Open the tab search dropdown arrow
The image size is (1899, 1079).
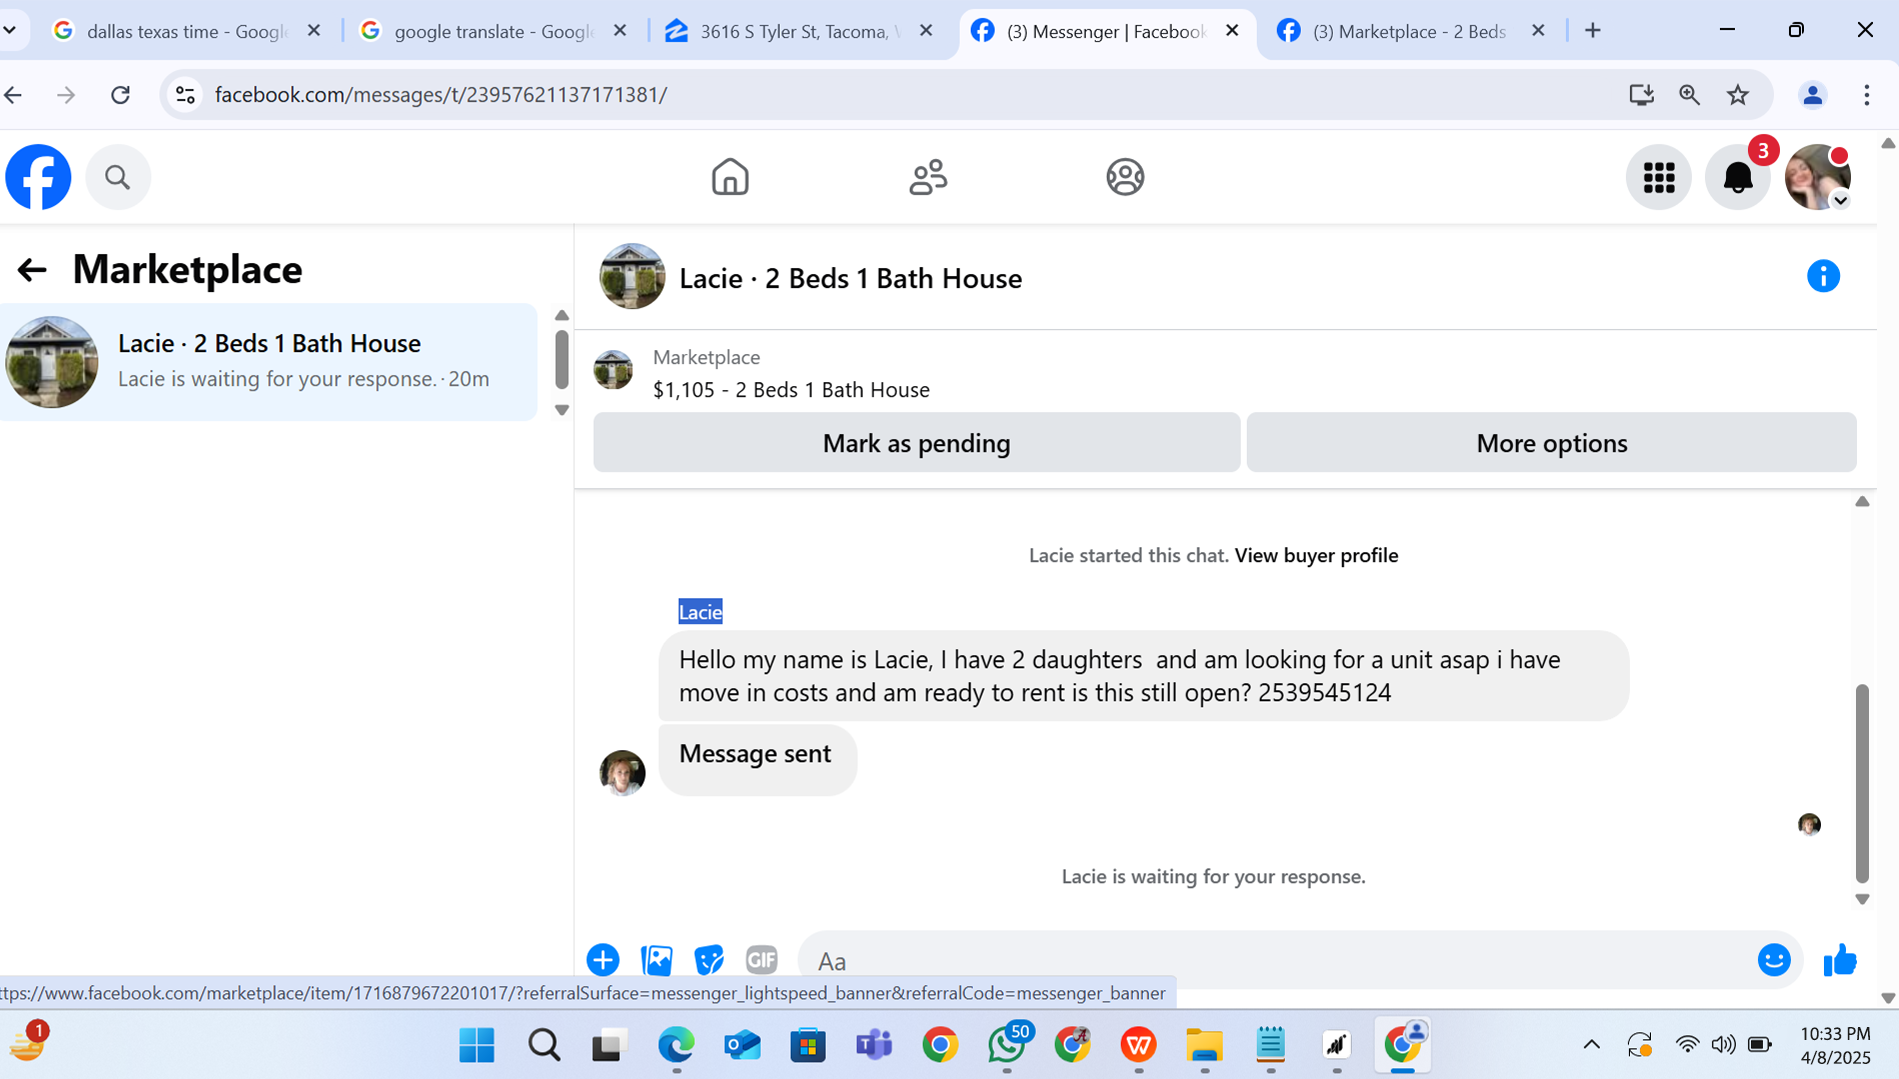point(11,31)
